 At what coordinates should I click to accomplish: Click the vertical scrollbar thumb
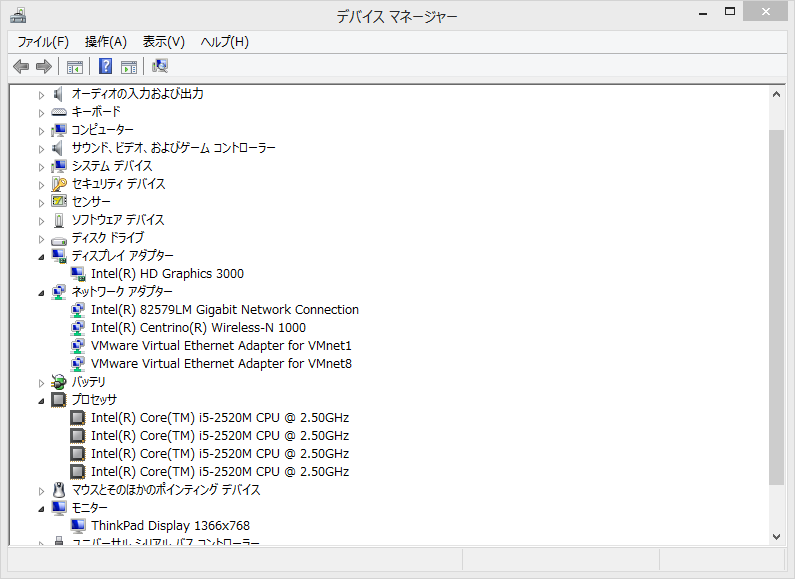(776, 307)
